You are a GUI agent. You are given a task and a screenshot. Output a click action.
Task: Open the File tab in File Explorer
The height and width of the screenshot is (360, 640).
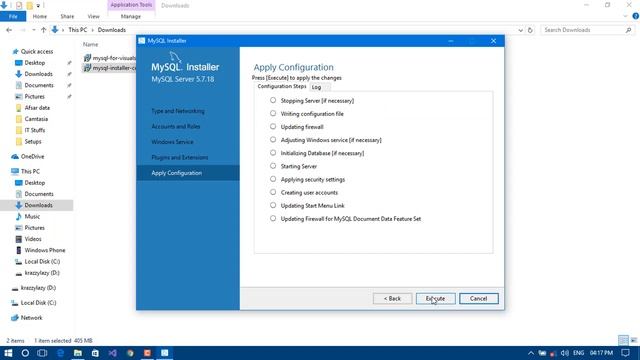click(13, 16)
